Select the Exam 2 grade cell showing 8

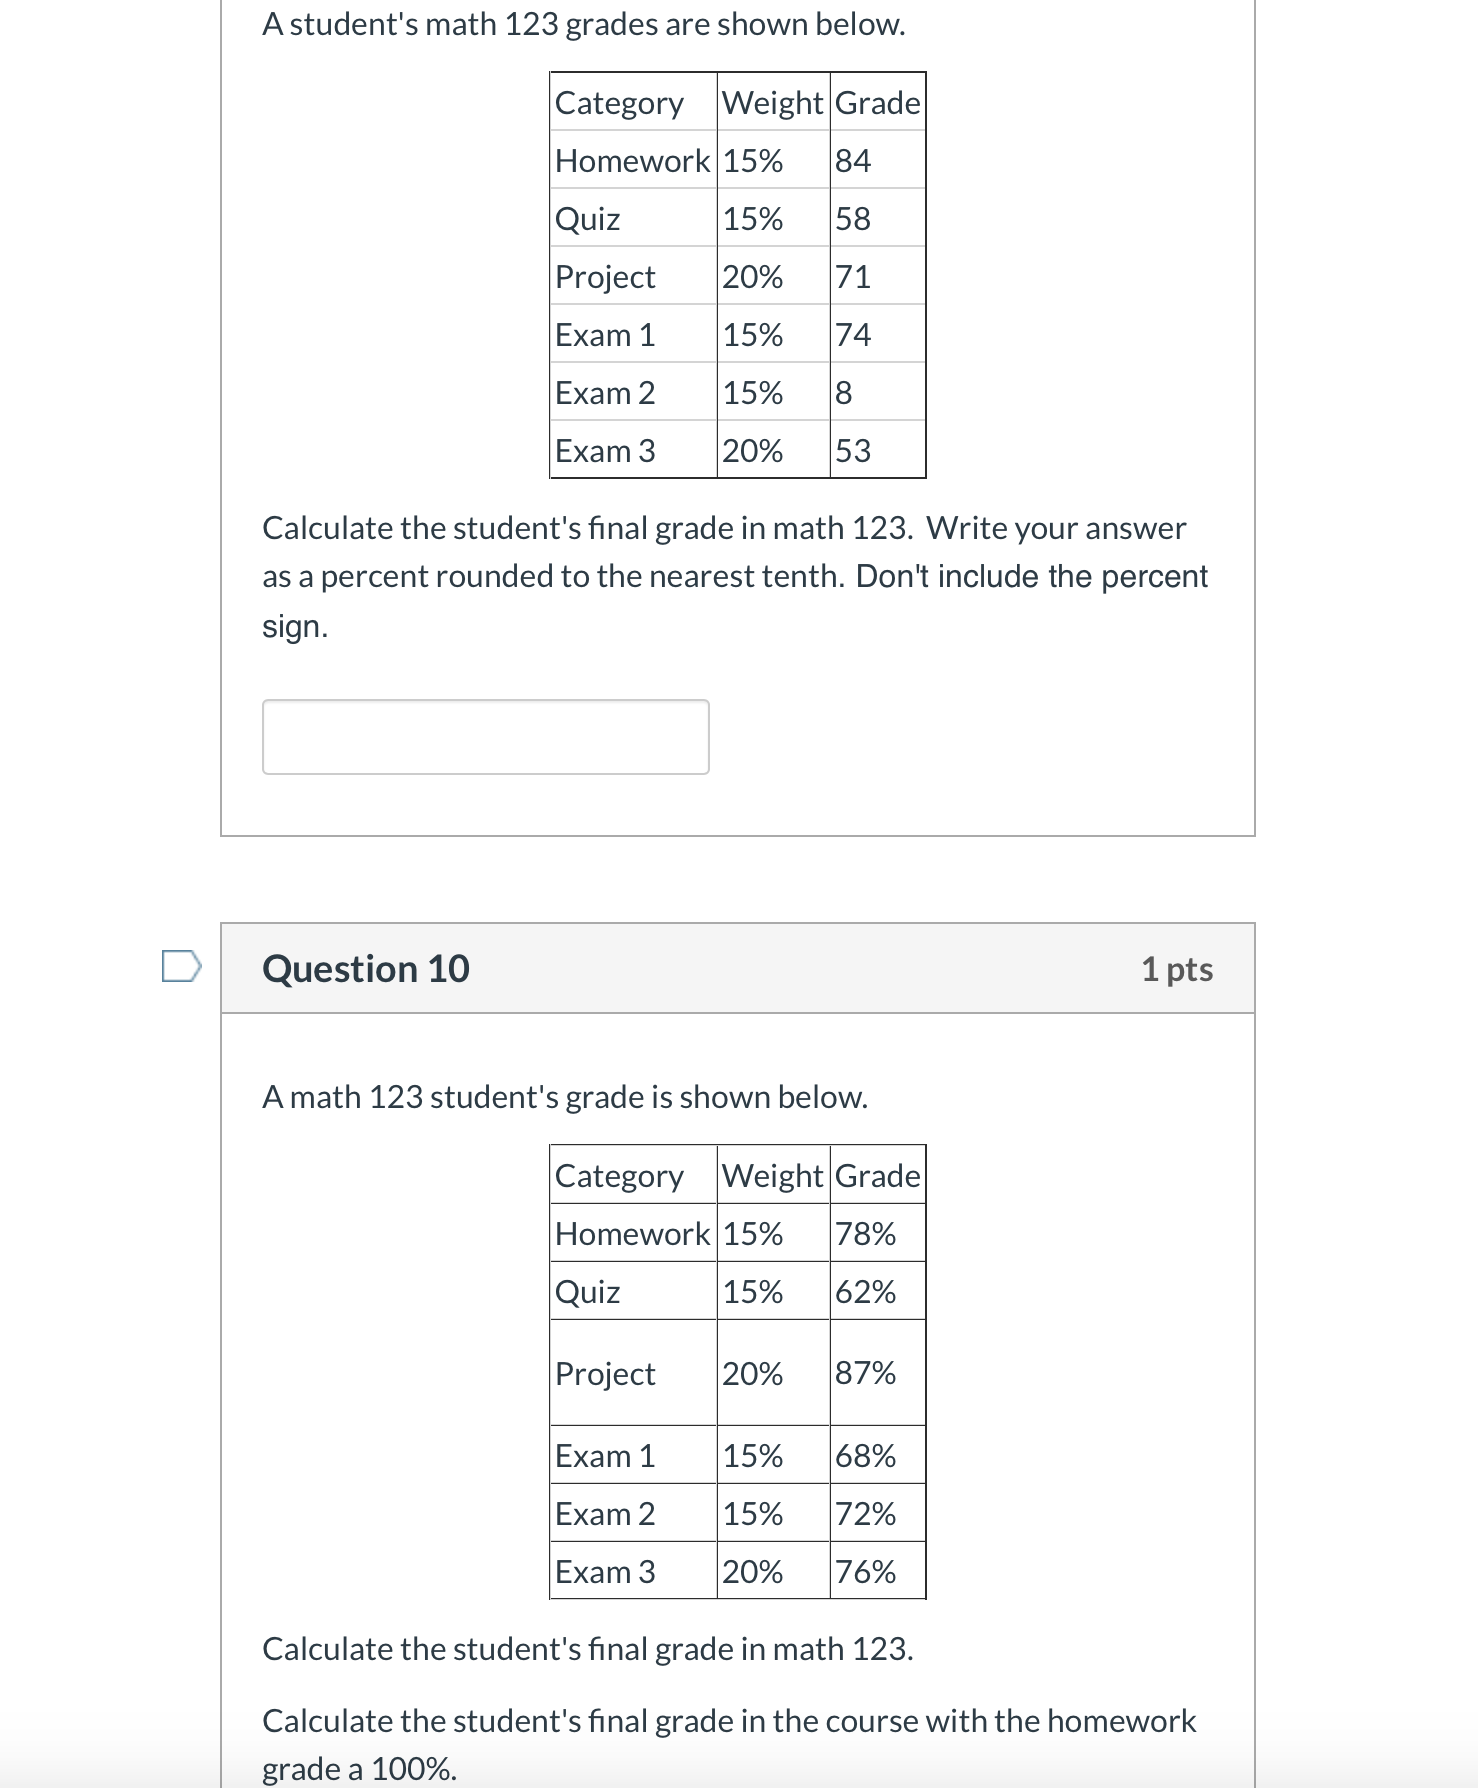coord(843,393)
